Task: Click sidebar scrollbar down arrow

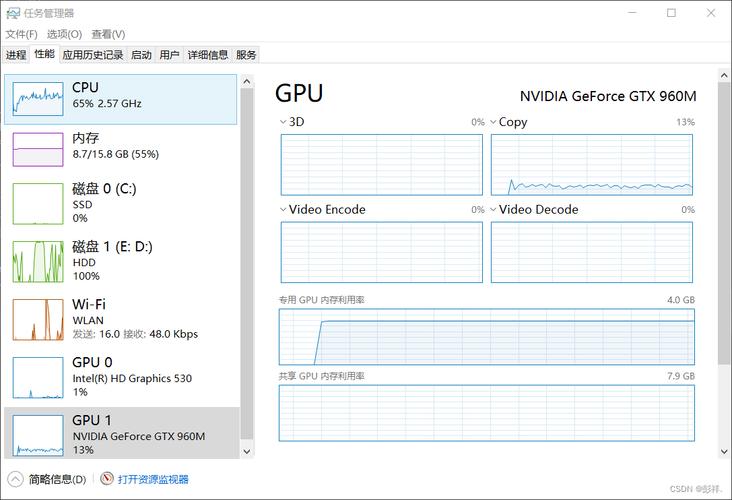Action: click(x=247, y=451)
